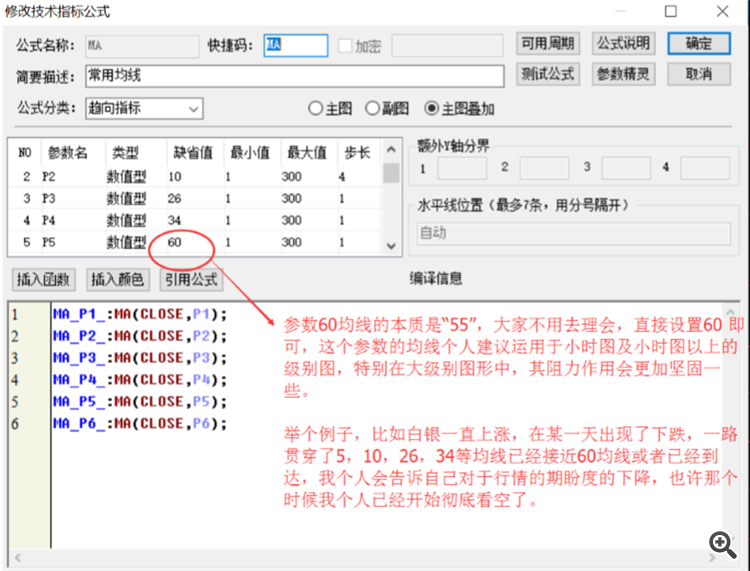Image resolution: width=750 pixels, height=571 pixels.
Task: Click extra Y-axis boundary field 4
Action: point(705,168)
